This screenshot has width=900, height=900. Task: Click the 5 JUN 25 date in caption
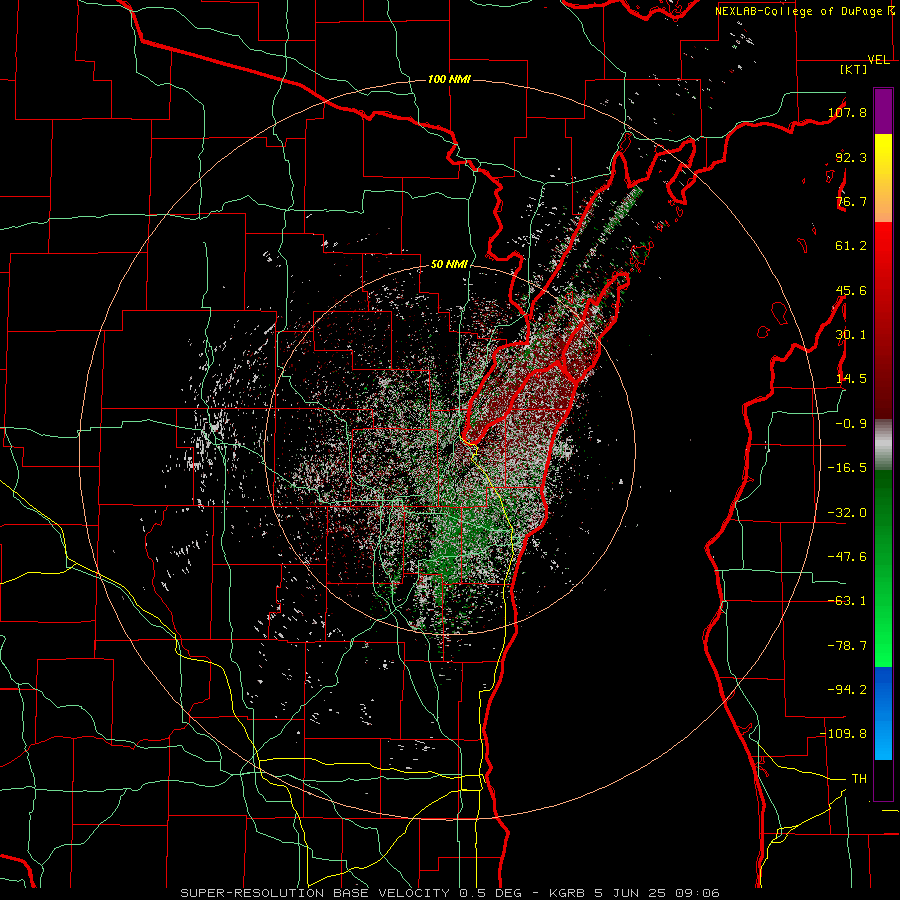630,893
